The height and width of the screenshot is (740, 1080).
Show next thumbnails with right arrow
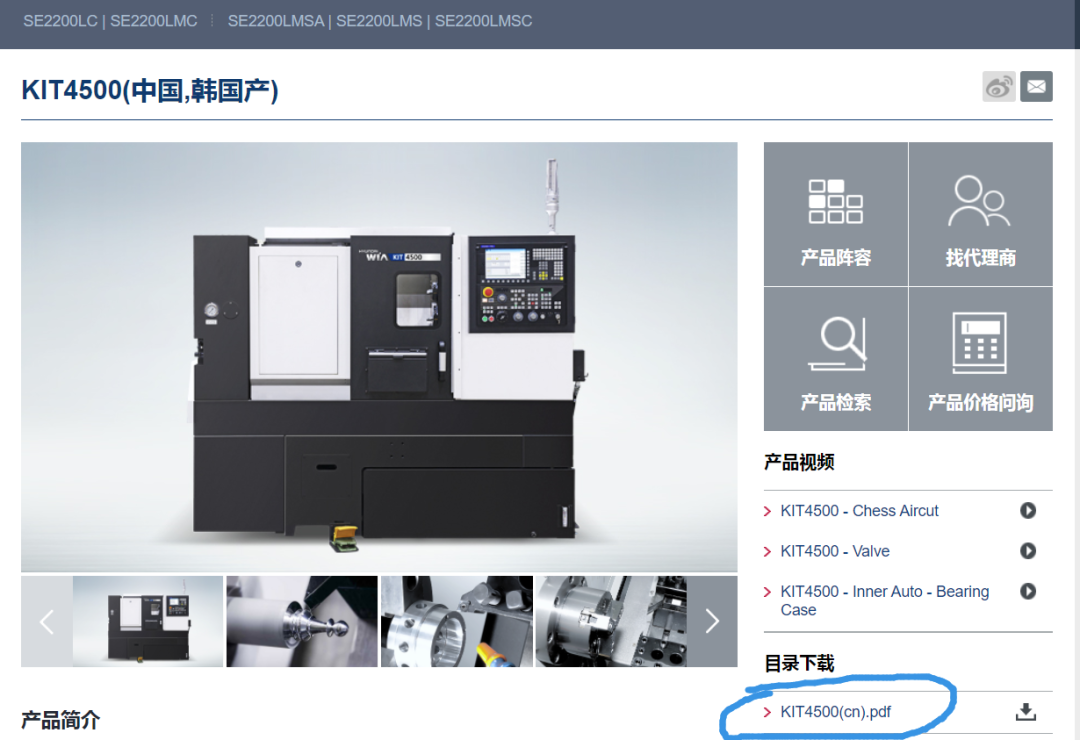point(712,621)
